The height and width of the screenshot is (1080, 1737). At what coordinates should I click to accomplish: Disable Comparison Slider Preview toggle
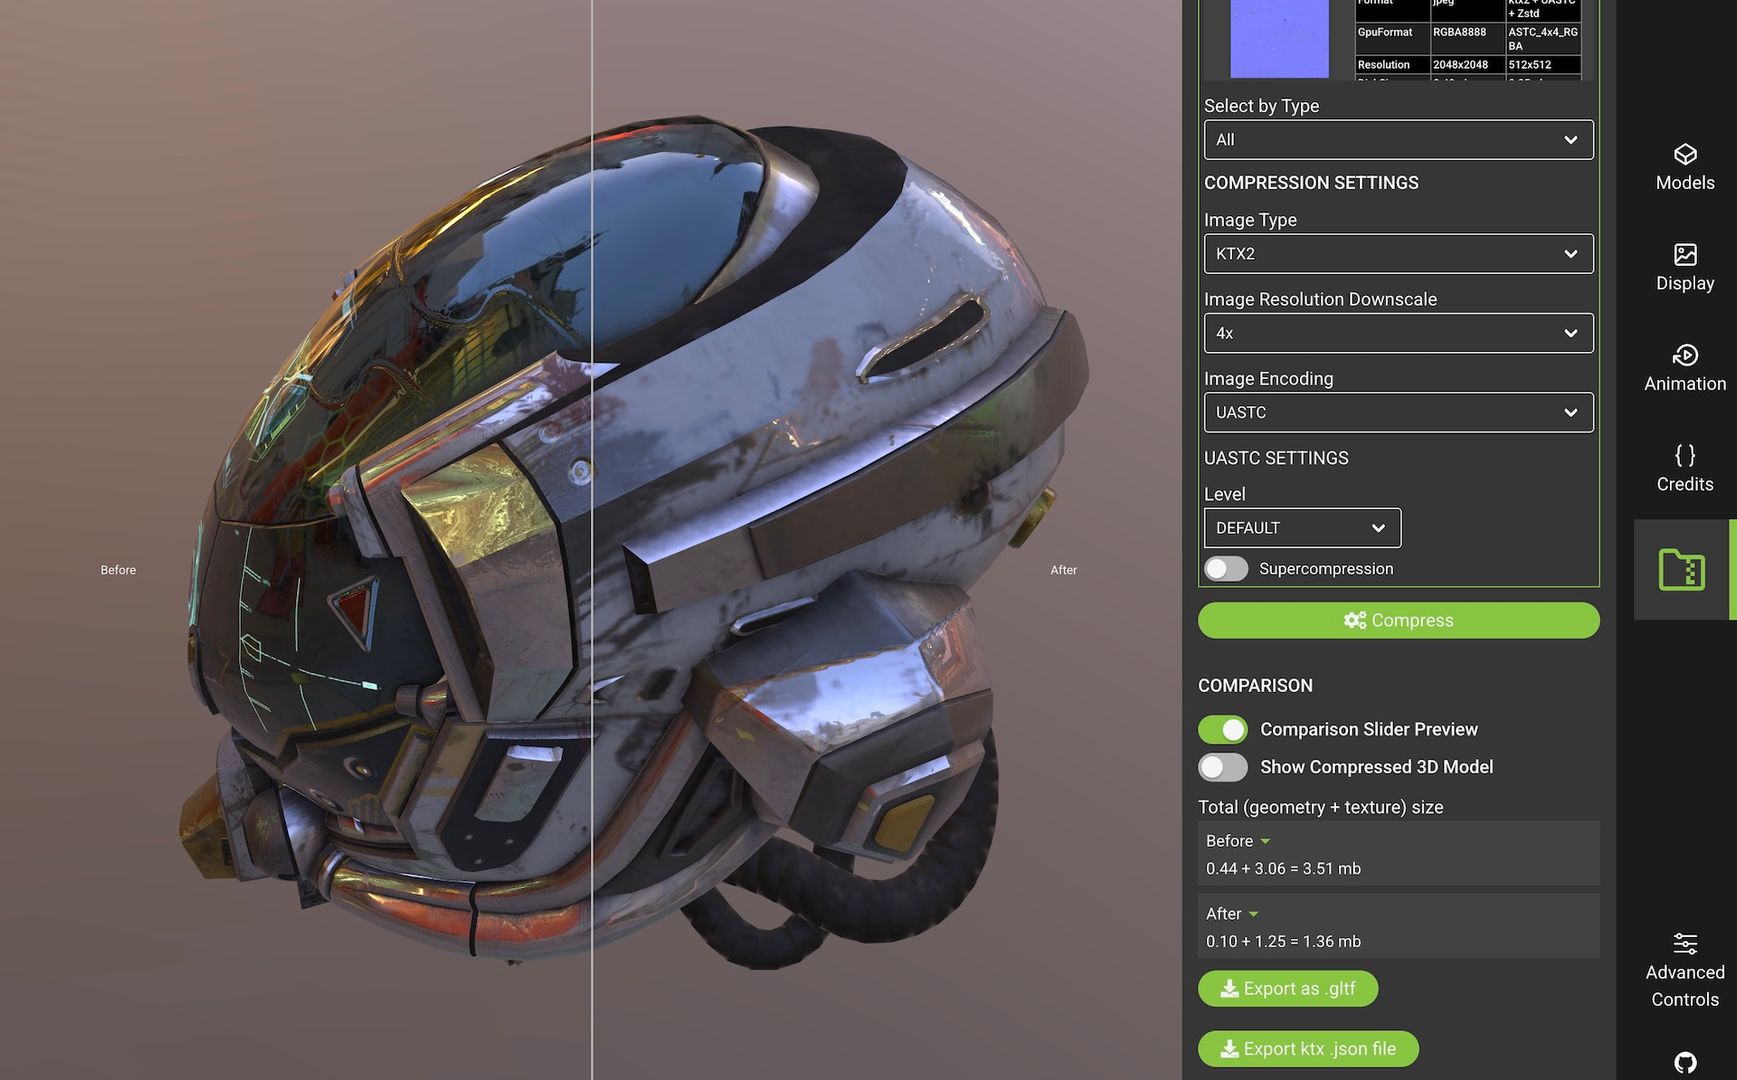click(1223, 730)
